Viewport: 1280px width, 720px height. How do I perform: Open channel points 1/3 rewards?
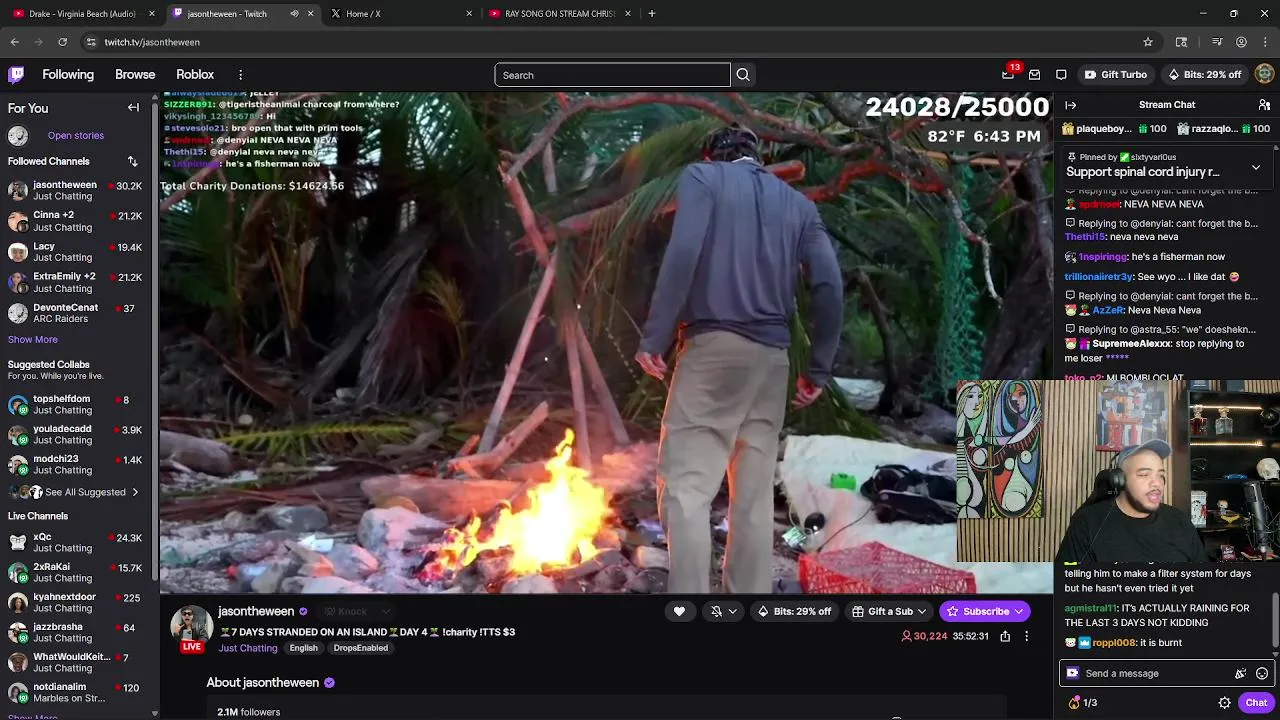pyautogui.click(x=1083, y=703)
